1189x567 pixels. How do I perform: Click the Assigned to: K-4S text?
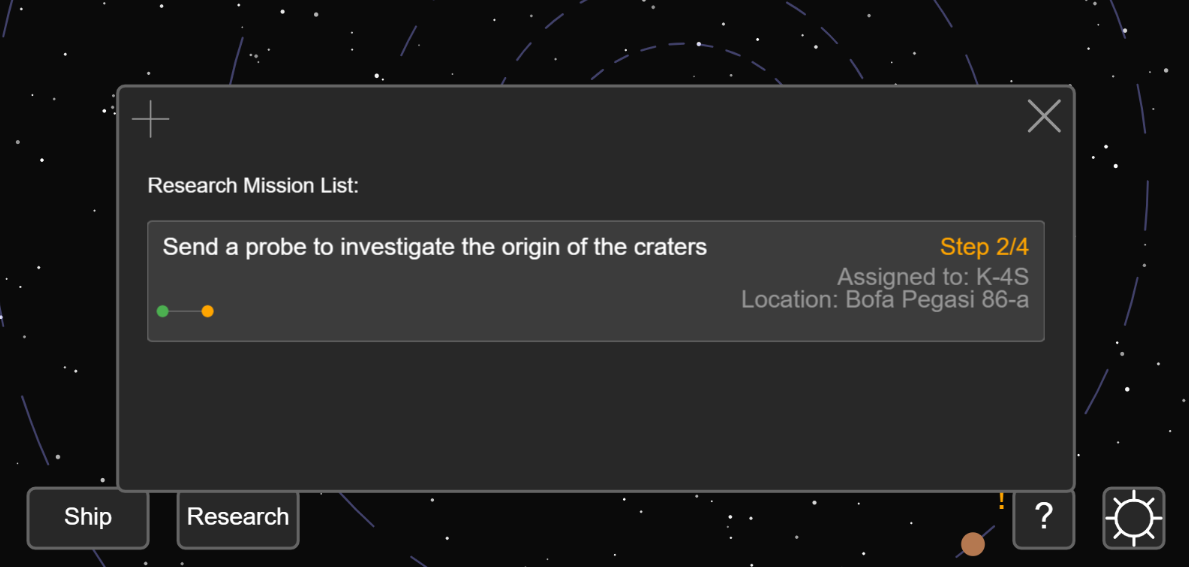[x=933, y=276]
